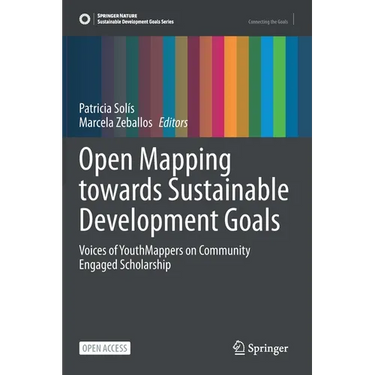Click the italic 'Editors' label

[x=173, y=123]
